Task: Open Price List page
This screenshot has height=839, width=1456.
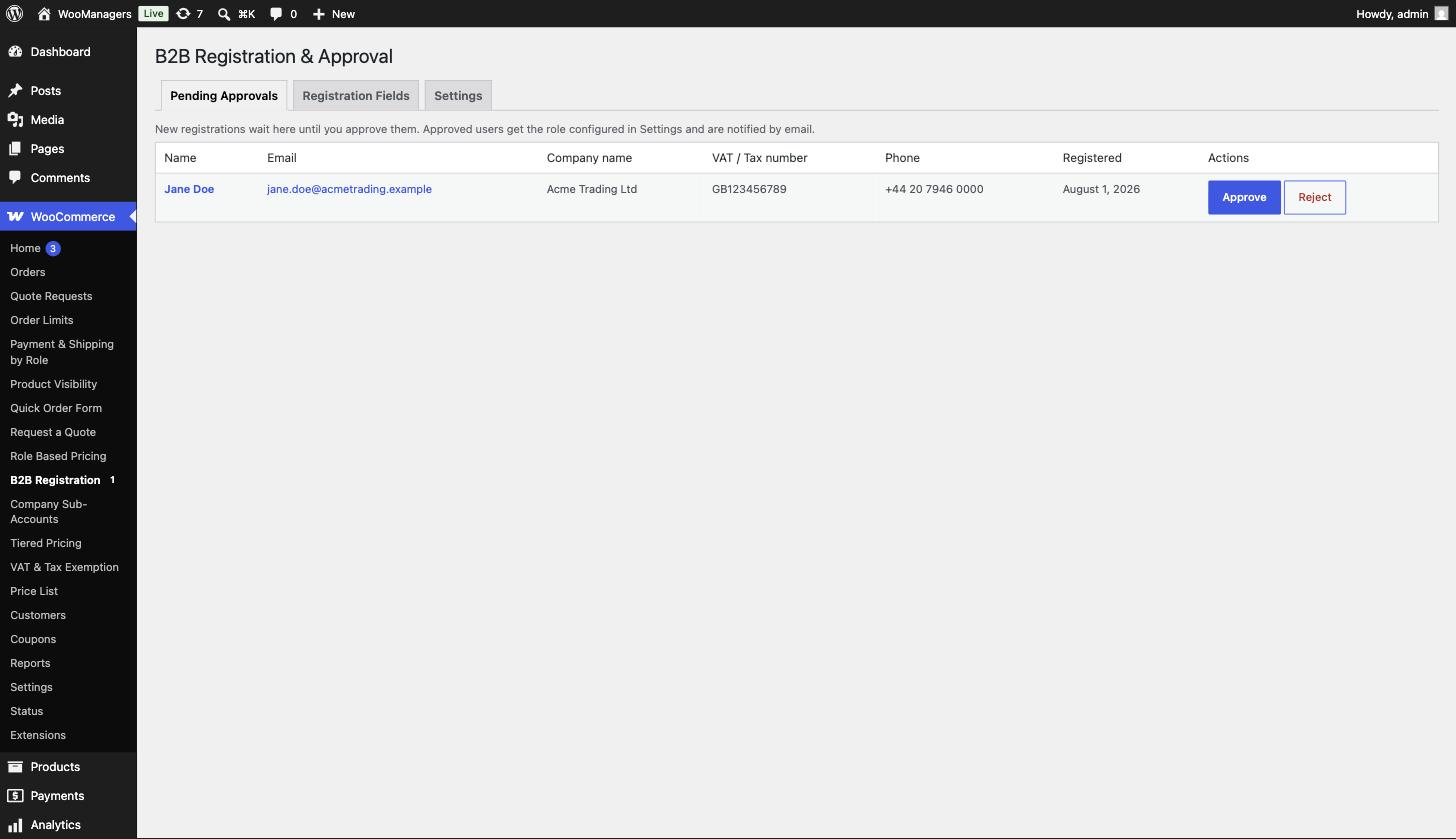Action: point(34,591)
